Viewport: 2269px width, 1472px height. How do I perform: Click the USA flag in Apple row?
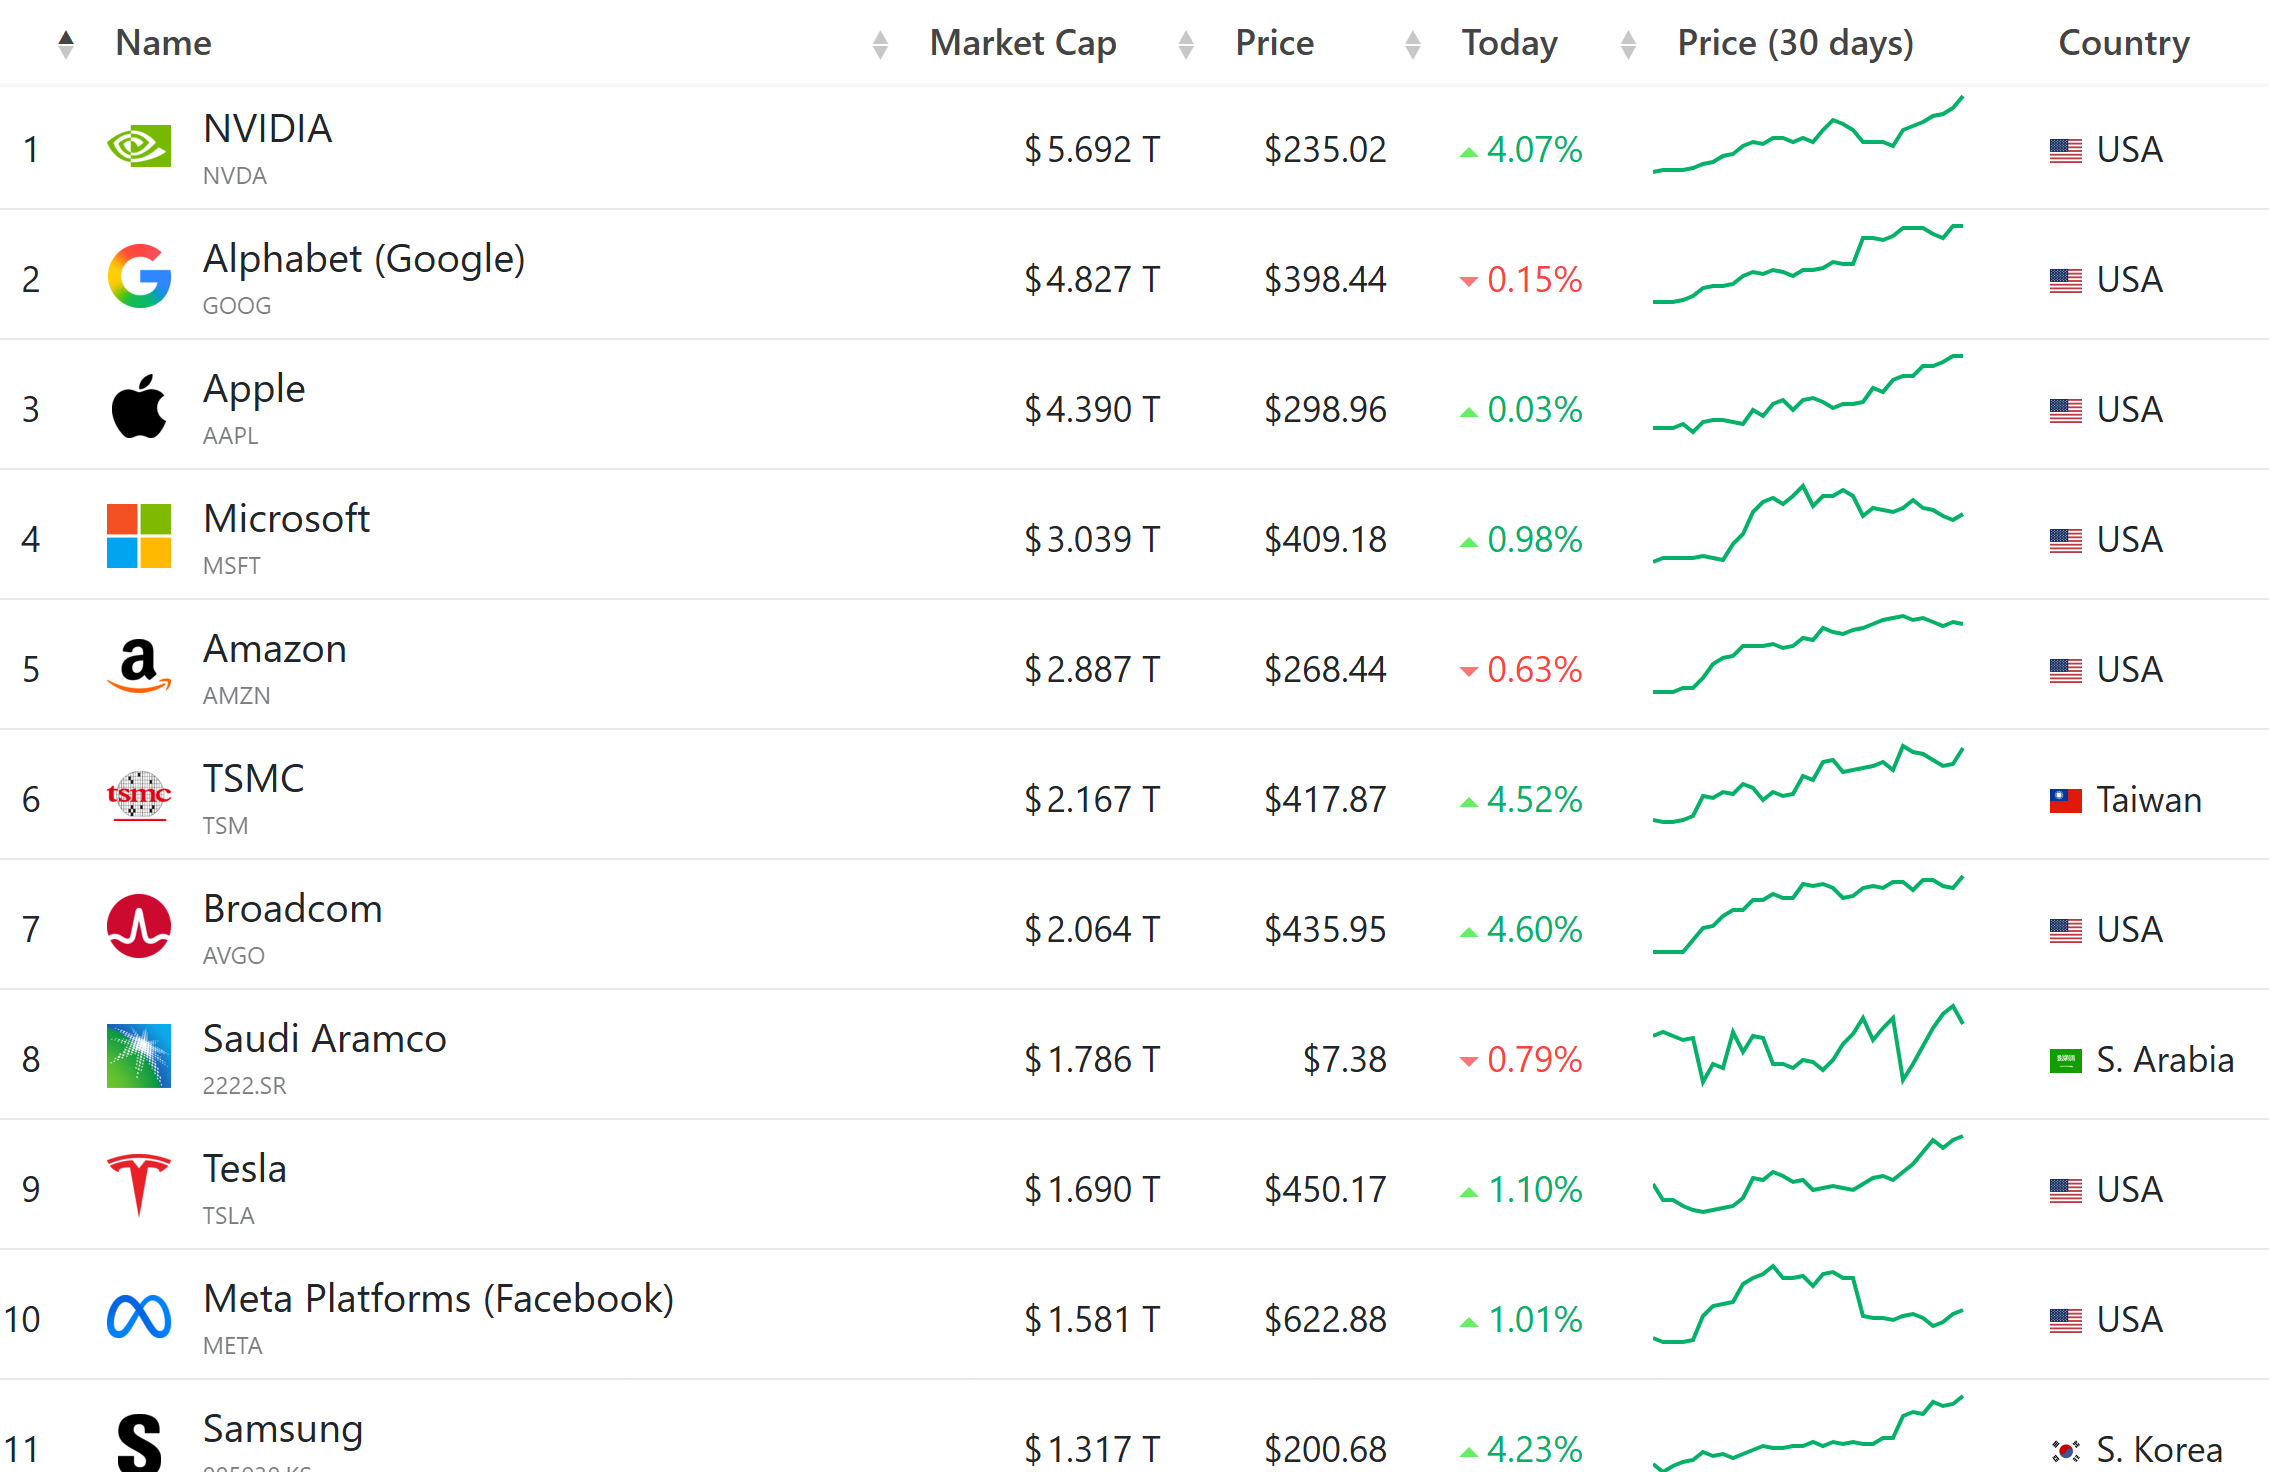(x=2066, y=410)
